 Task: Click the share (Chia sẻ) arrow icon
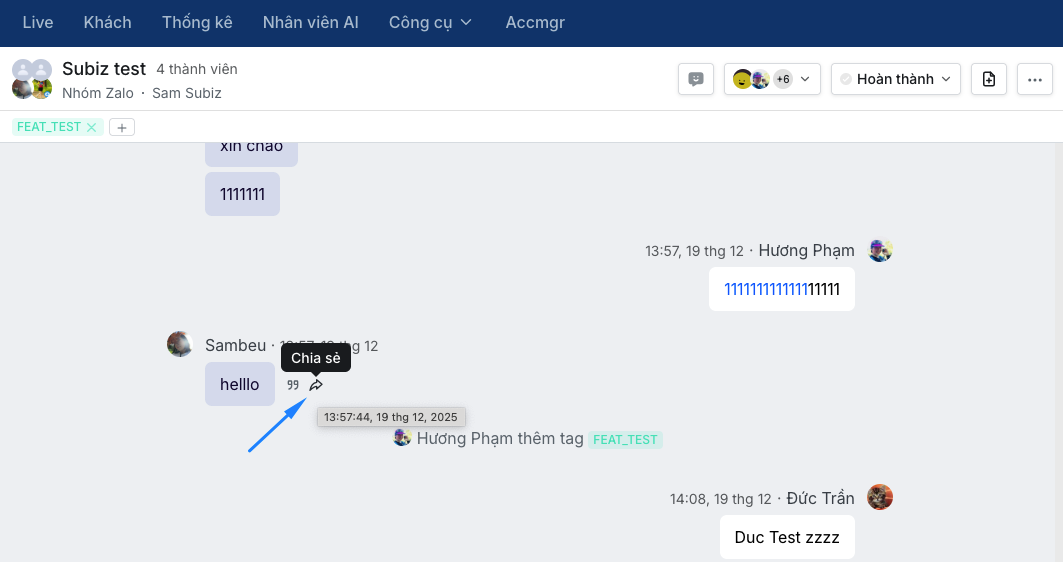click(x=316, y=385)
